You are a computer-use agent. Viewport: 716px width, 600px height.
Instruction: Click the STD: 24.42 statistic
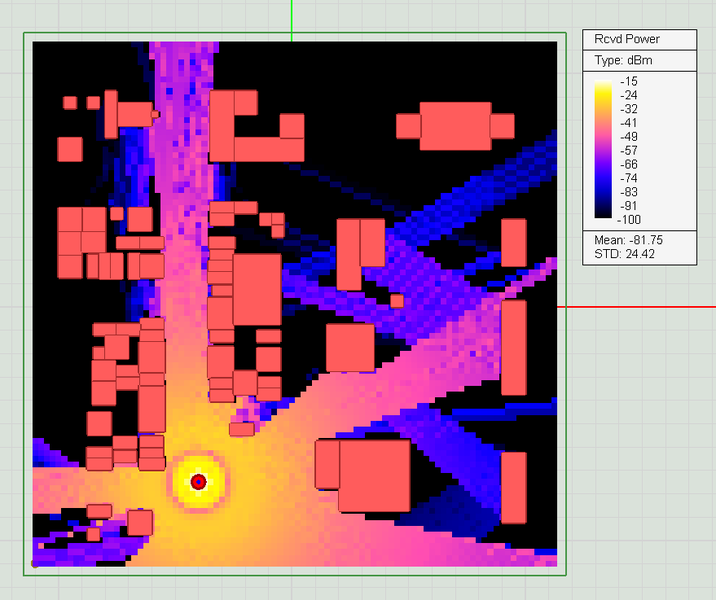(626, 254)
